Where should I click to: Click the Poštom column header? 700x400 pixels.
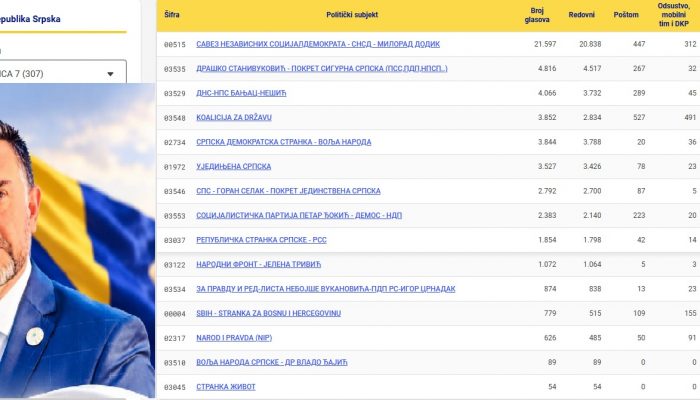[x=626, y=15]
